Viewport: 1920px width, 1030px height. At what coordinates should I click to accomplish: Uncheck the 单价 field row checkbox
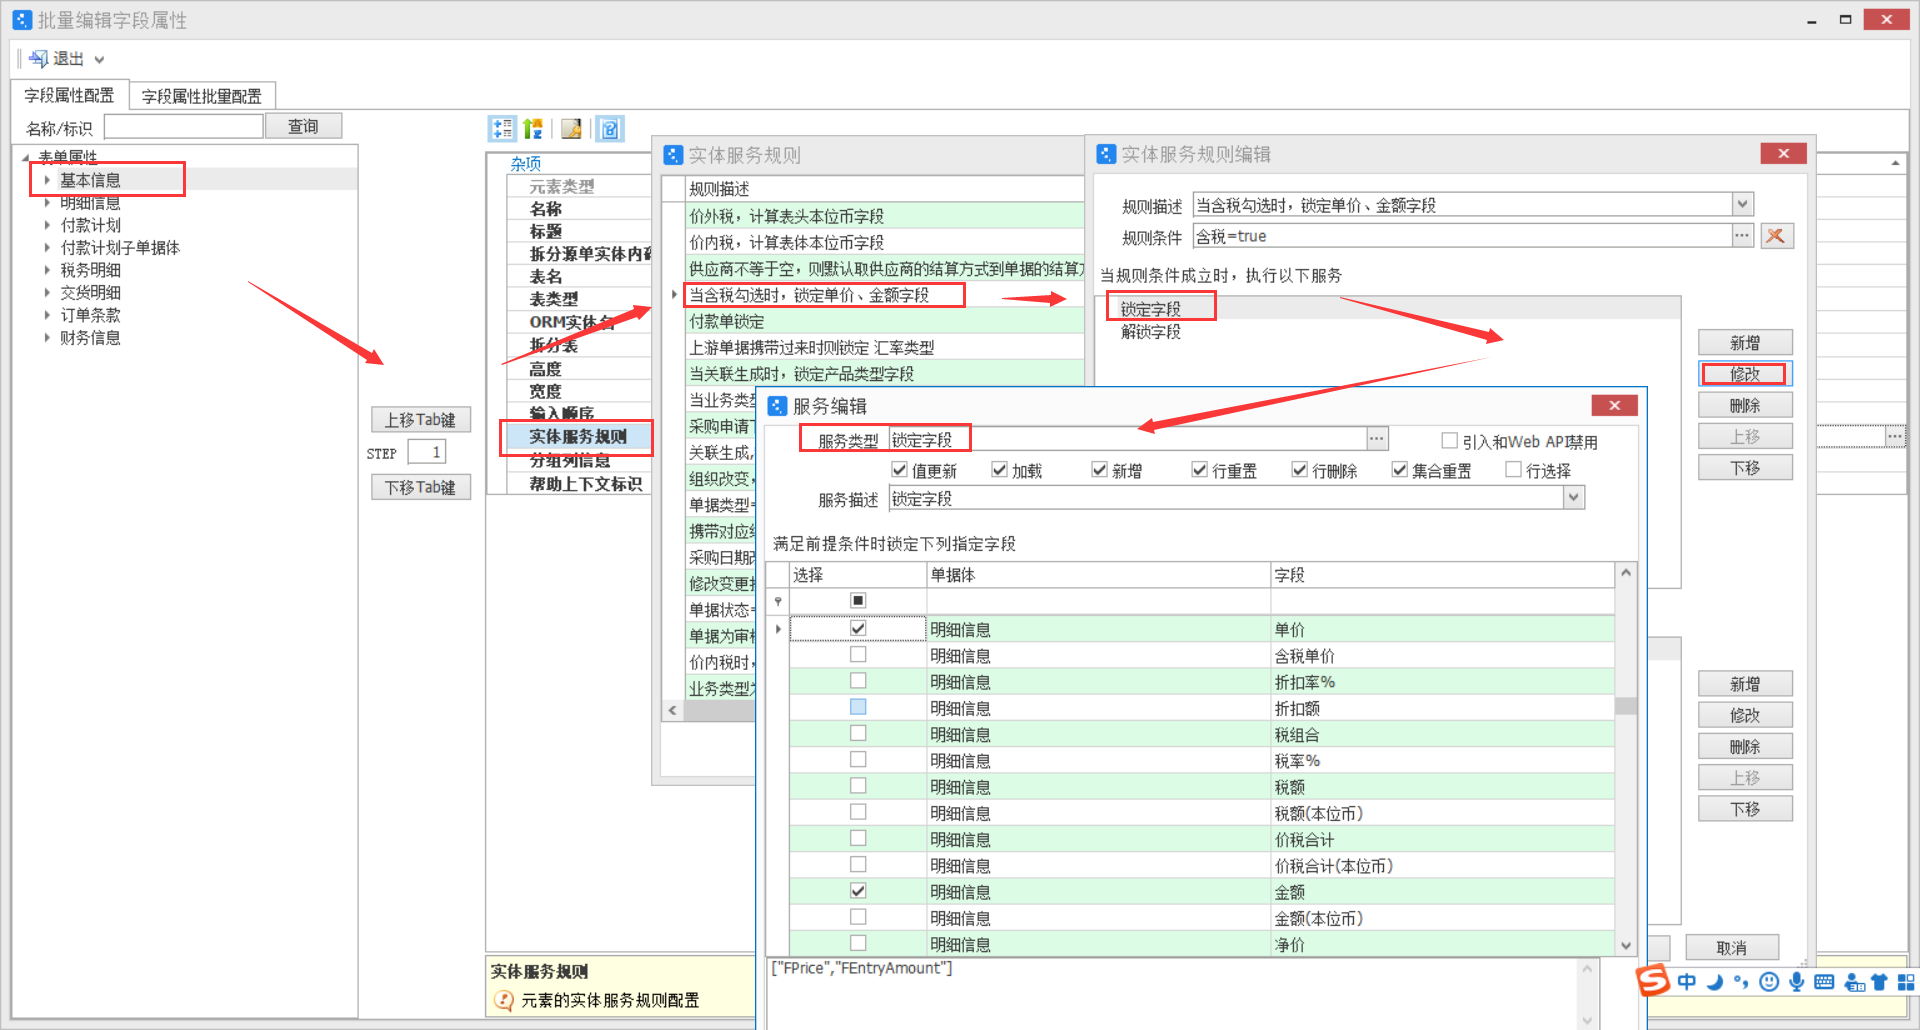(x=858, y=628)
